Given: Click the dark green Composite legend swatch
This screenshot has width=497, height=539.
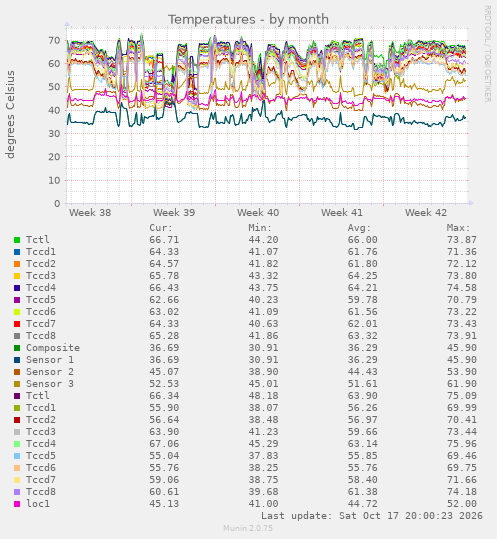Looking at the screenshot, I should pyautogui.click(x=17, y=348).
